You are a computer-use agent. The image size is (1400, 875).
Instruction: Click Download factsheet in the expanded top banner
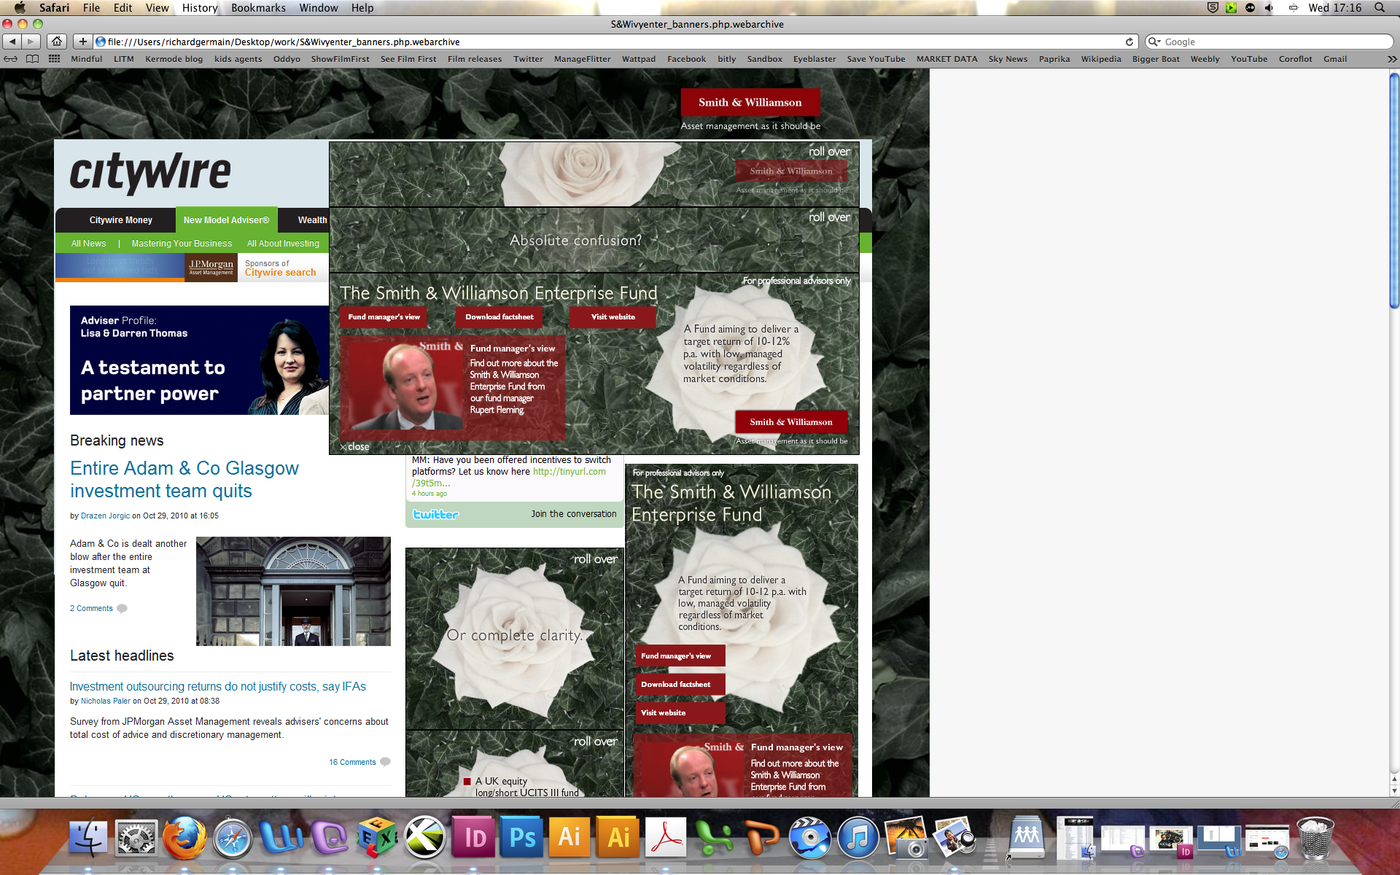[x=499, y=317]
